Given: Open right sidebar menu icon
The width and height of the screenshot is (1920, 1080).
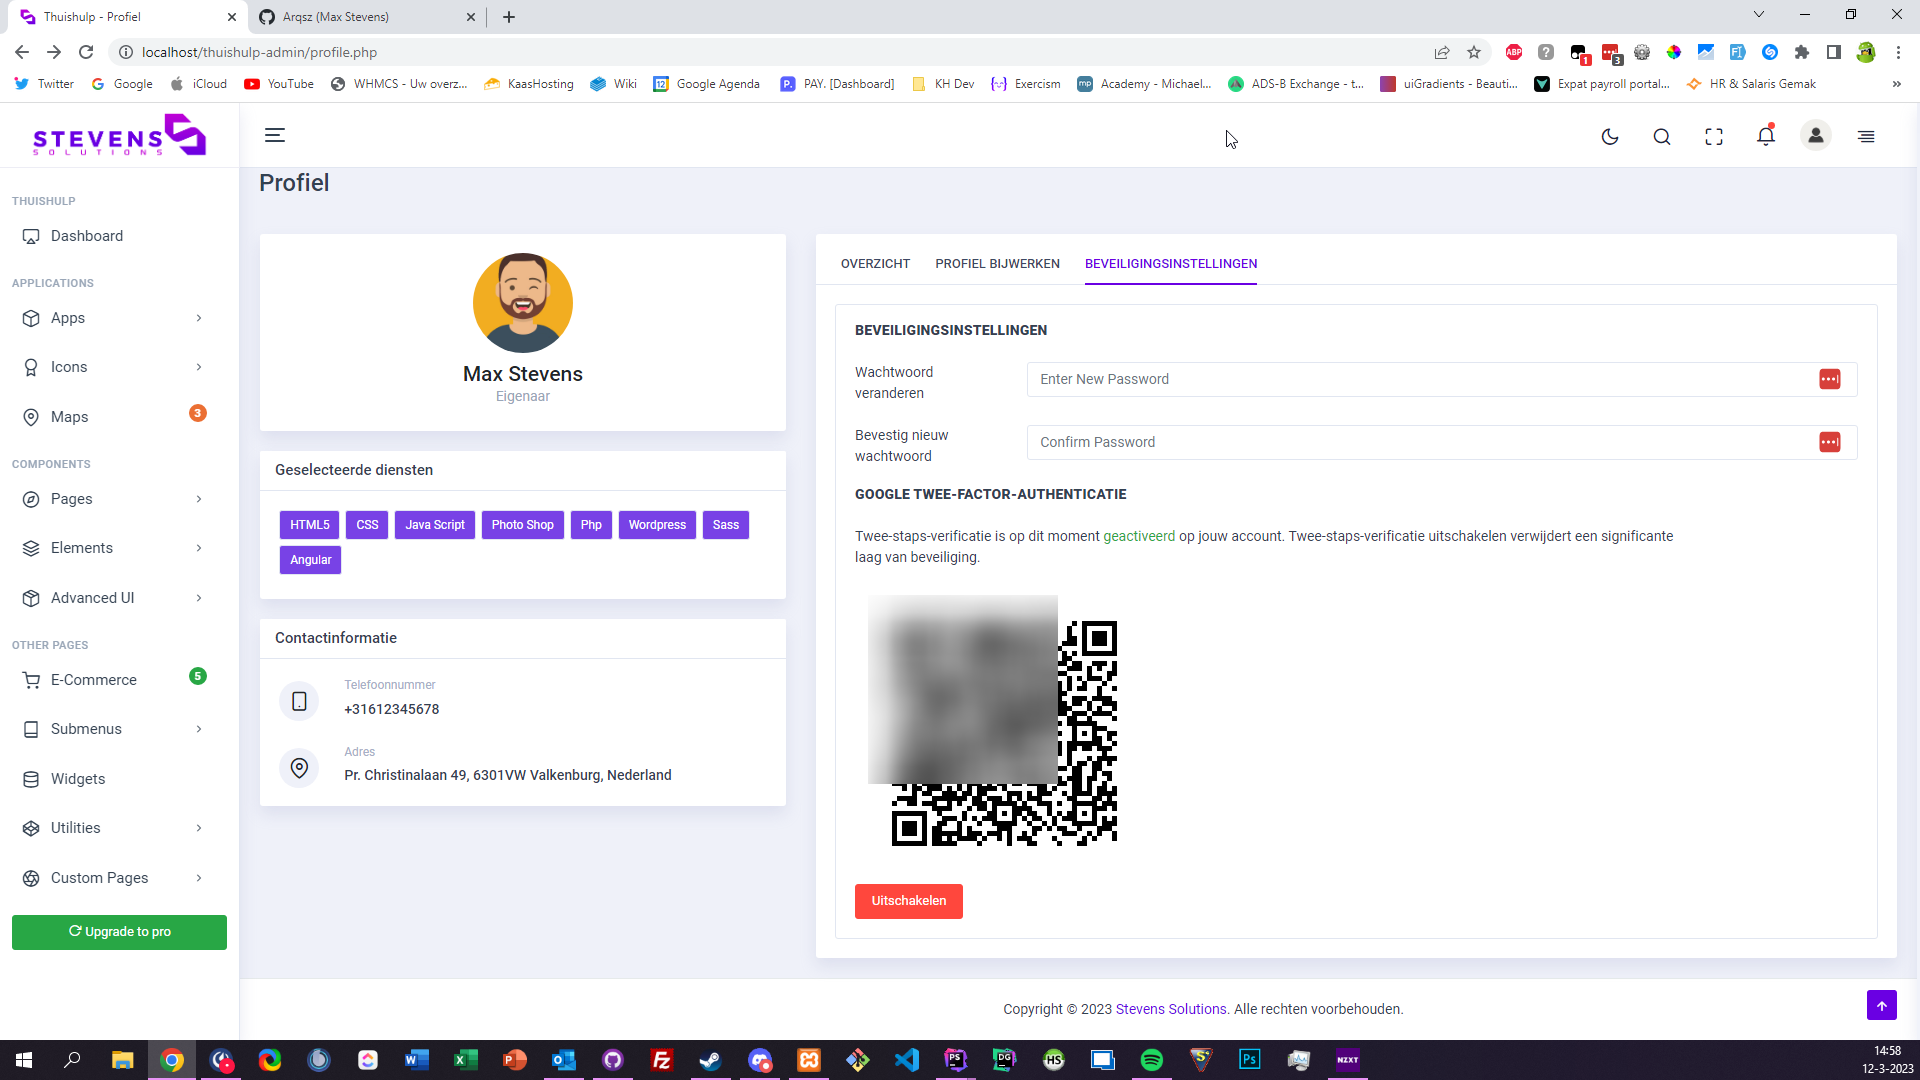Looking at the screenshot, I should point(1866,137).
